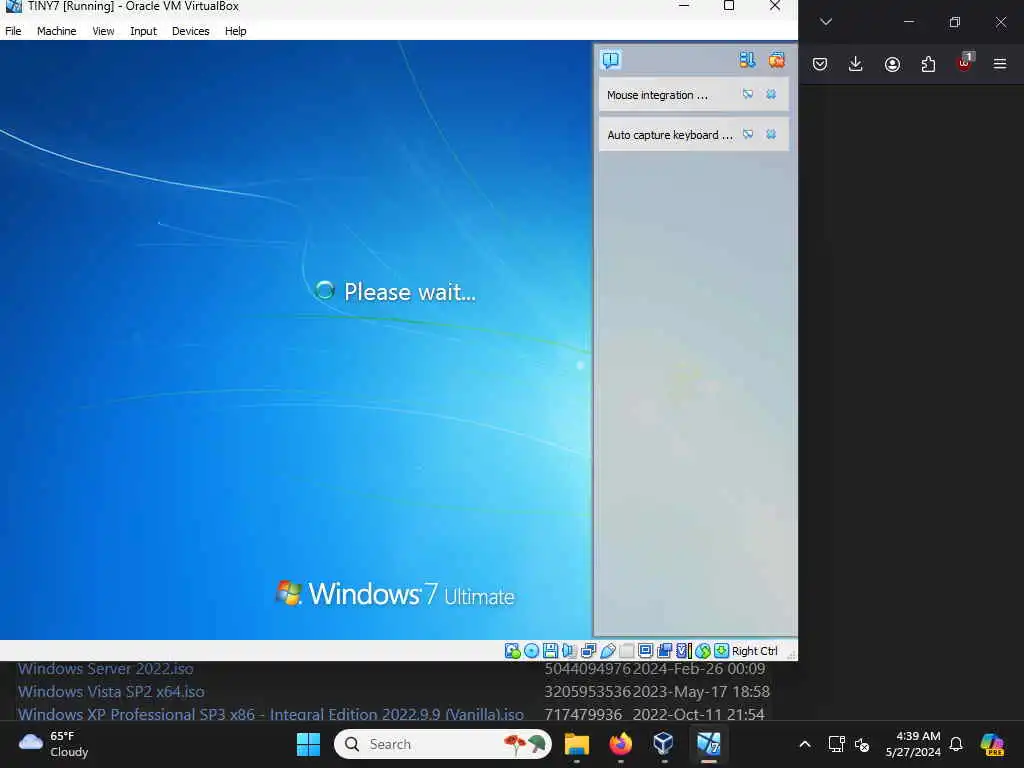Dismiss the Auto capture keyboard notification
Image resolution: width=1024 pixels, height=768 pixels.
coord(771,134)
